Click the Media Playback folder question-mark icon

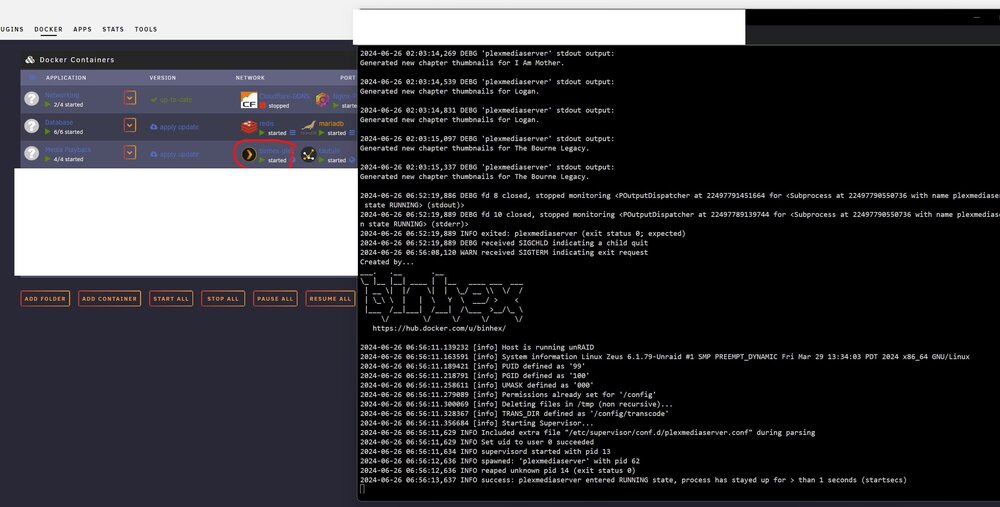31,153
